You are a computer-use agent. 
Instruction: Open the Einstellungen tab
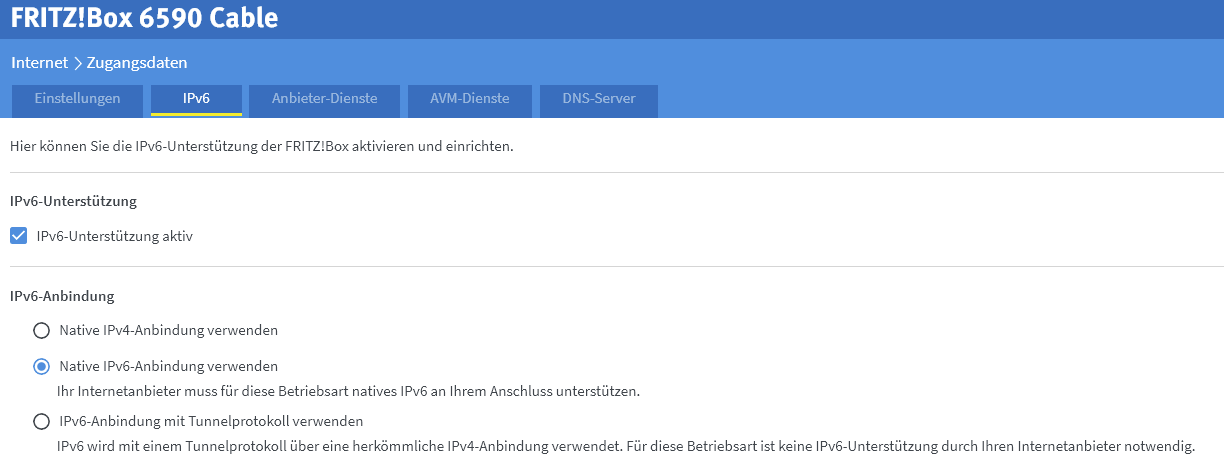77,100
